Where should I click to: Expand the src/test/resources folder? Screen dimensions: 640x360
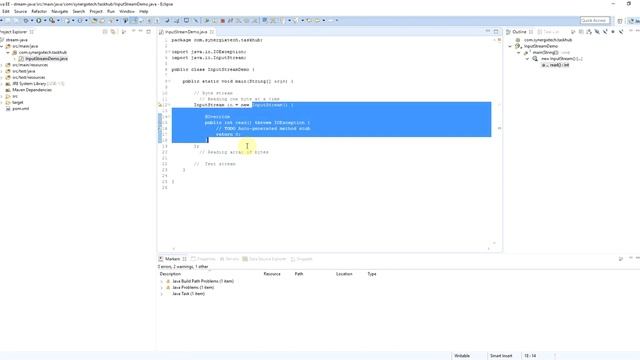(2, 78)
